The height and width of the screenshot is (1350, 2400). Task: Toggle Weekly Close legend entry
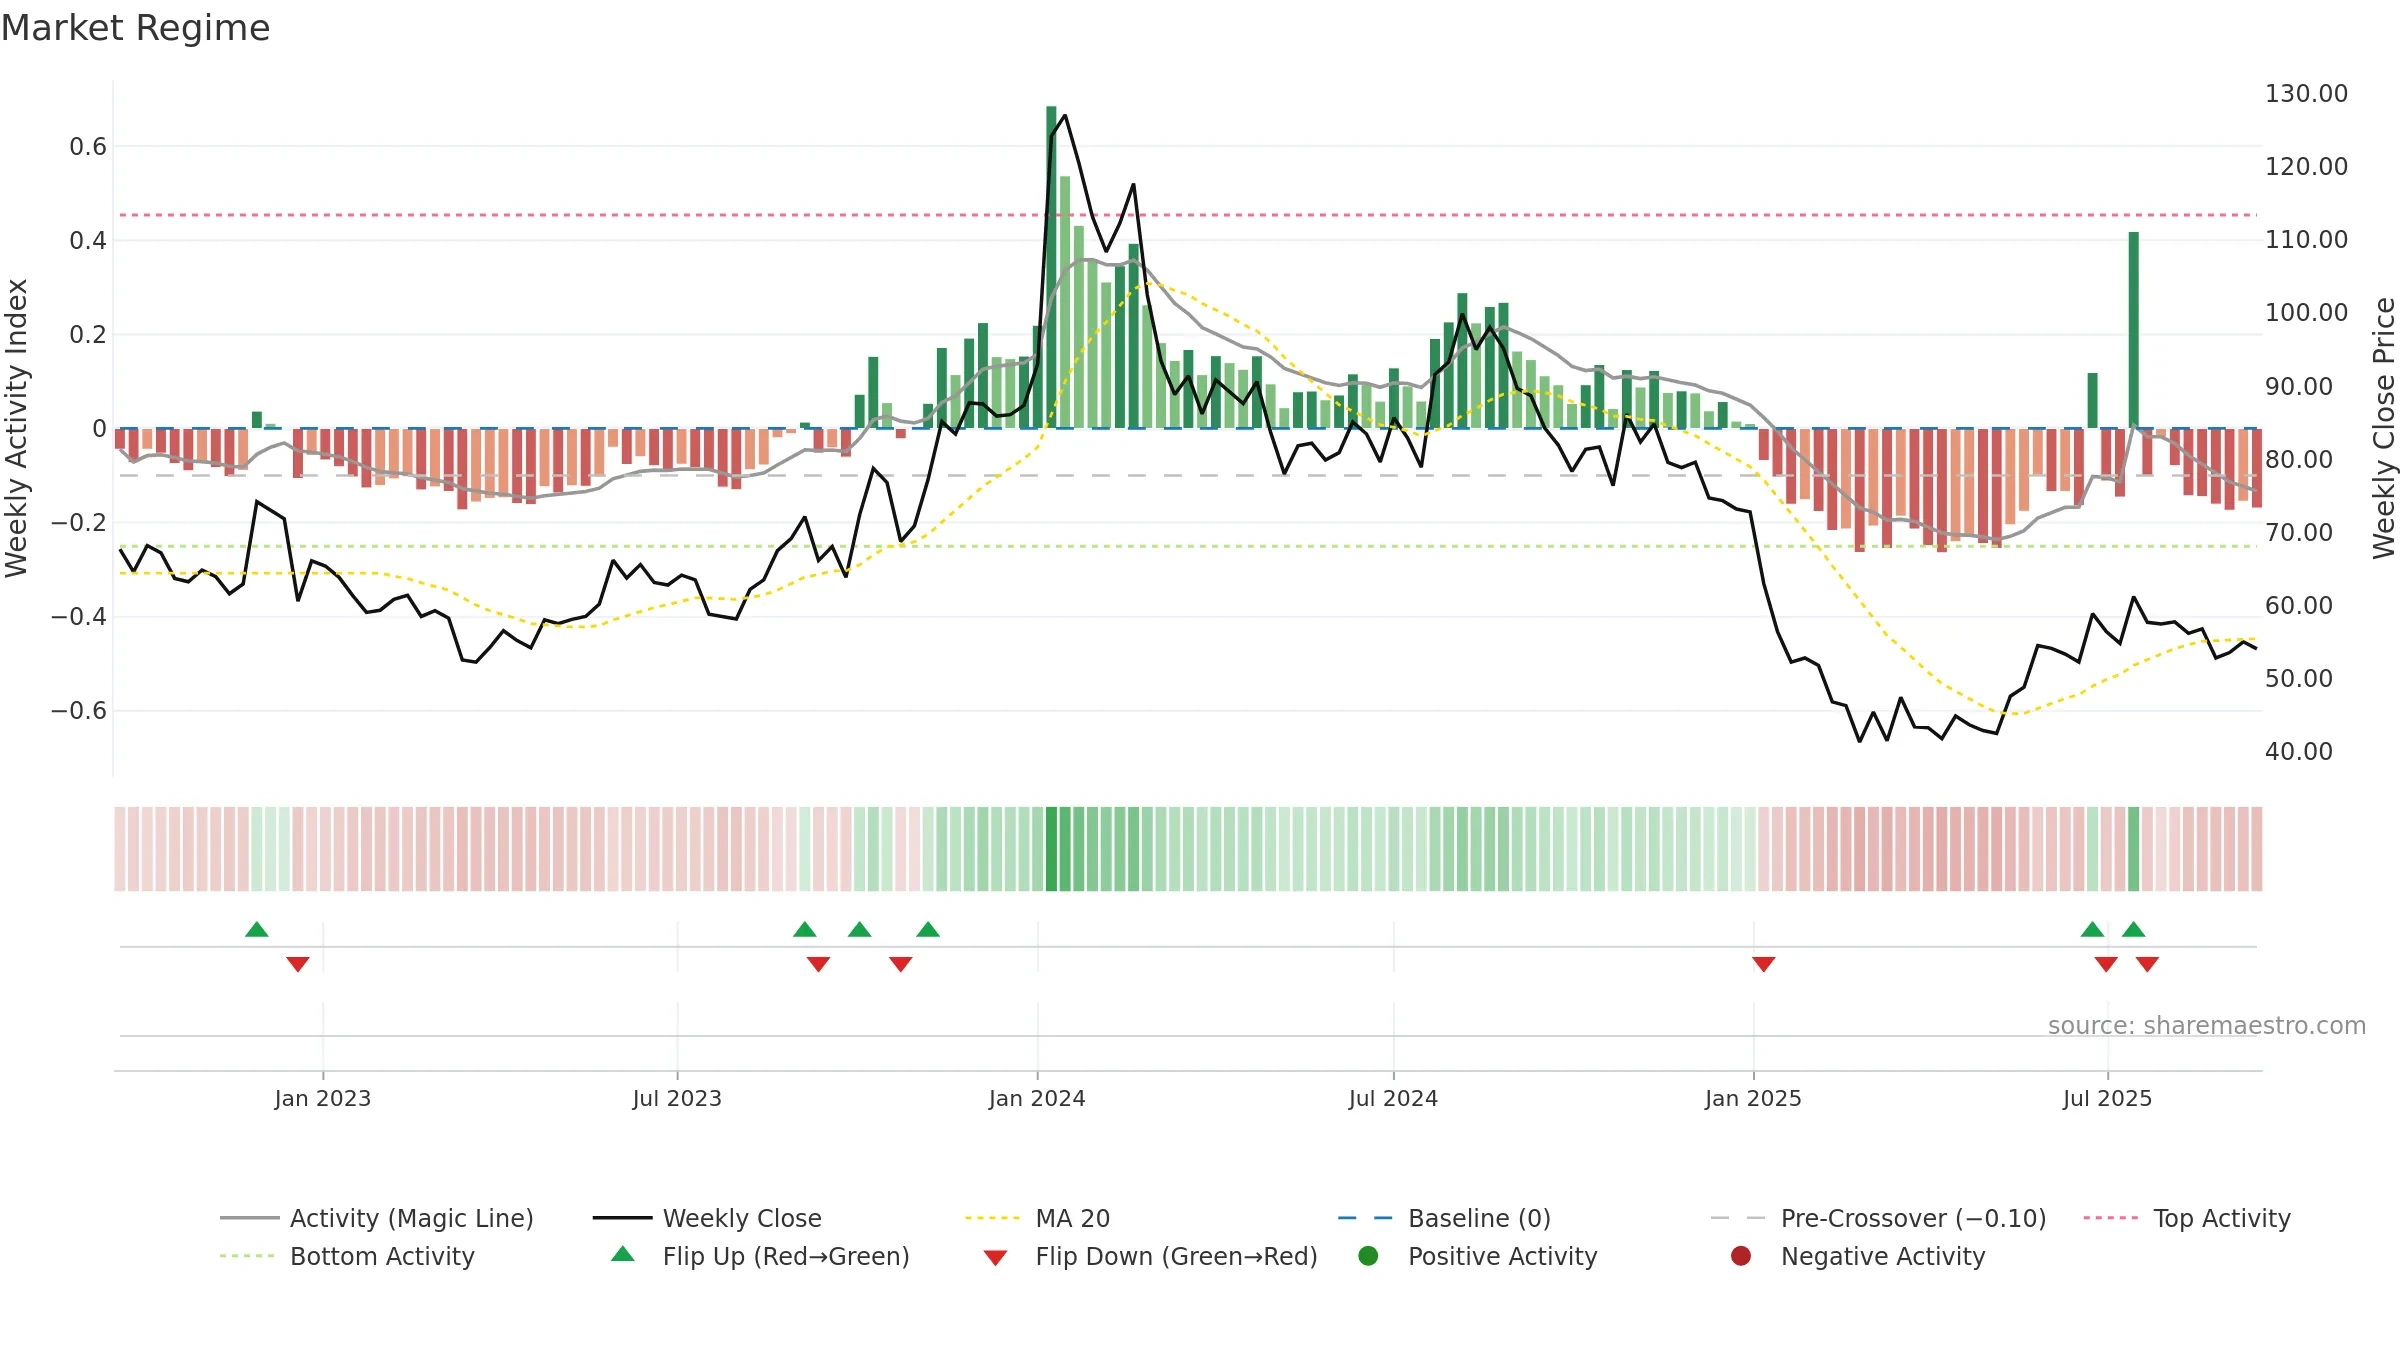707,1218
